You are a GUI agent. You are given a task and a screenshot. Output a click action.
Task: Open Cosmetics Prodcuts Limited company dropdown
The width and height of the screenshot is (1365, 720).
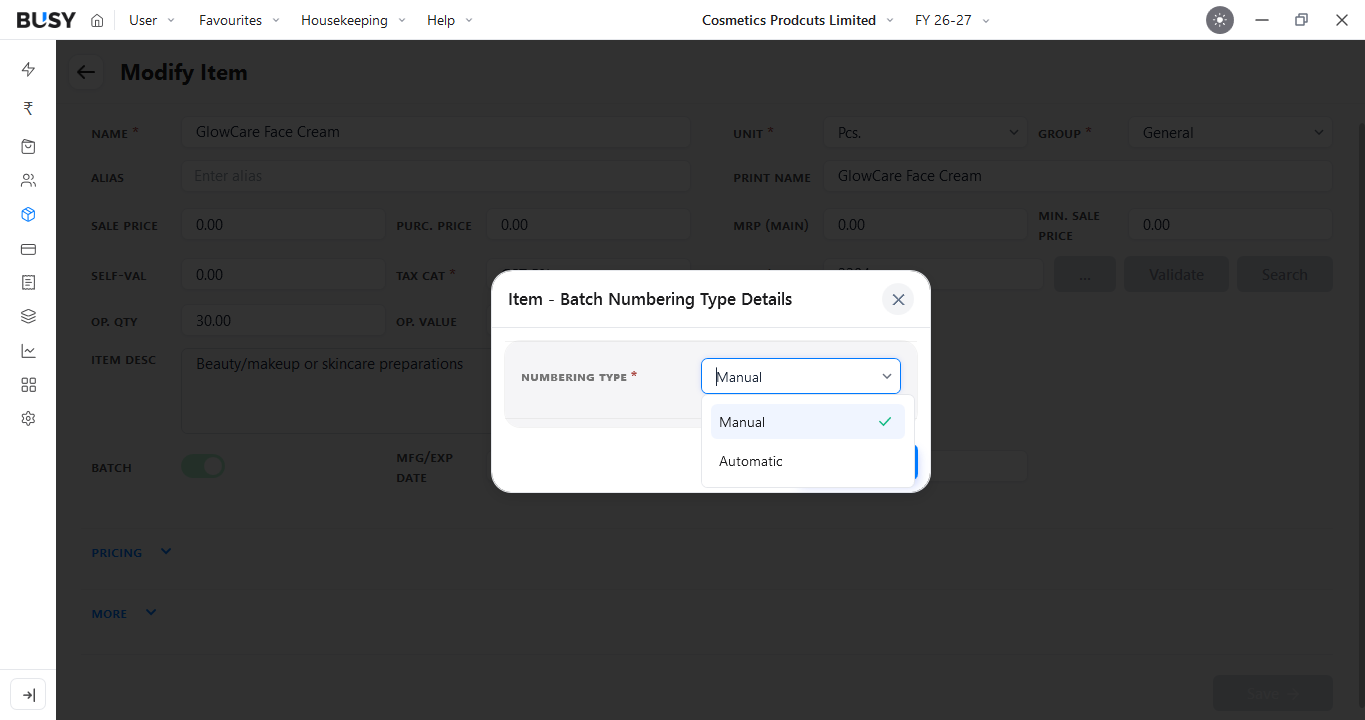tap(797, 20)
